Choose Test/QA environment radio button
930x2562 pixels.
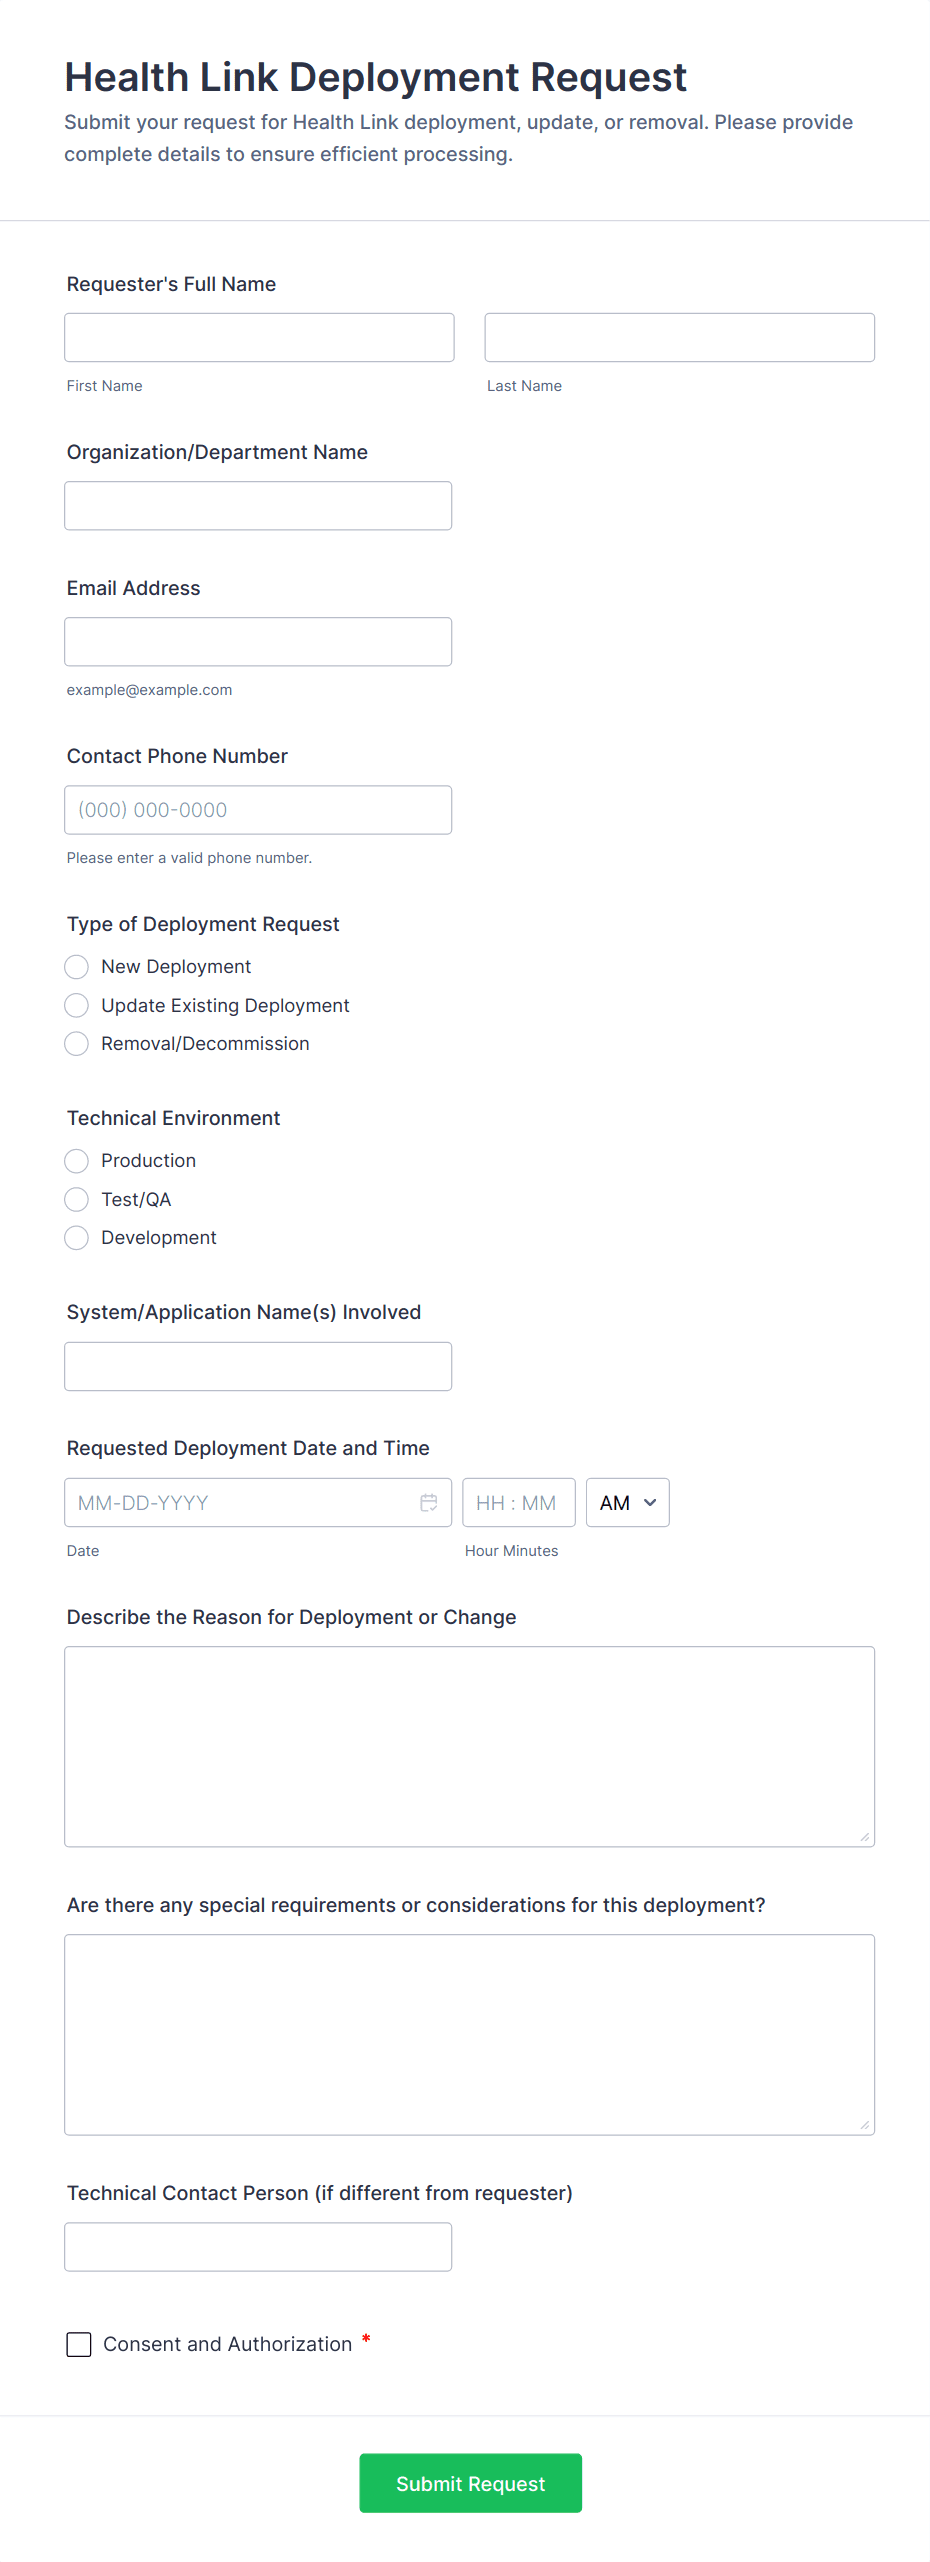(x=77, y=1199)
